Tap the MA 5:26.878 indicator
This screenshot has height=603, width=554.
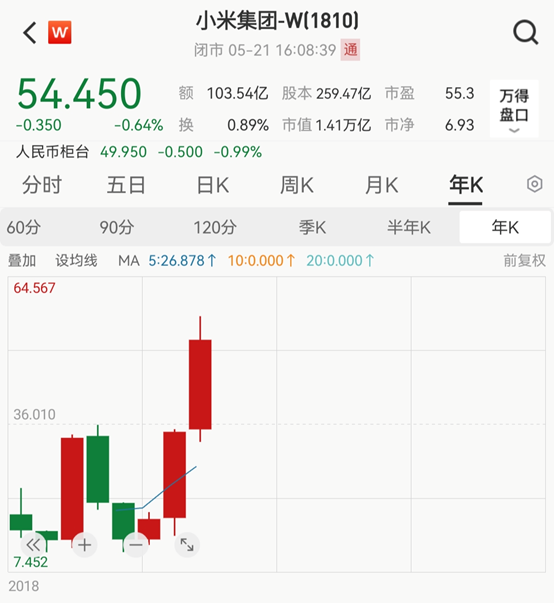point(183,261)
